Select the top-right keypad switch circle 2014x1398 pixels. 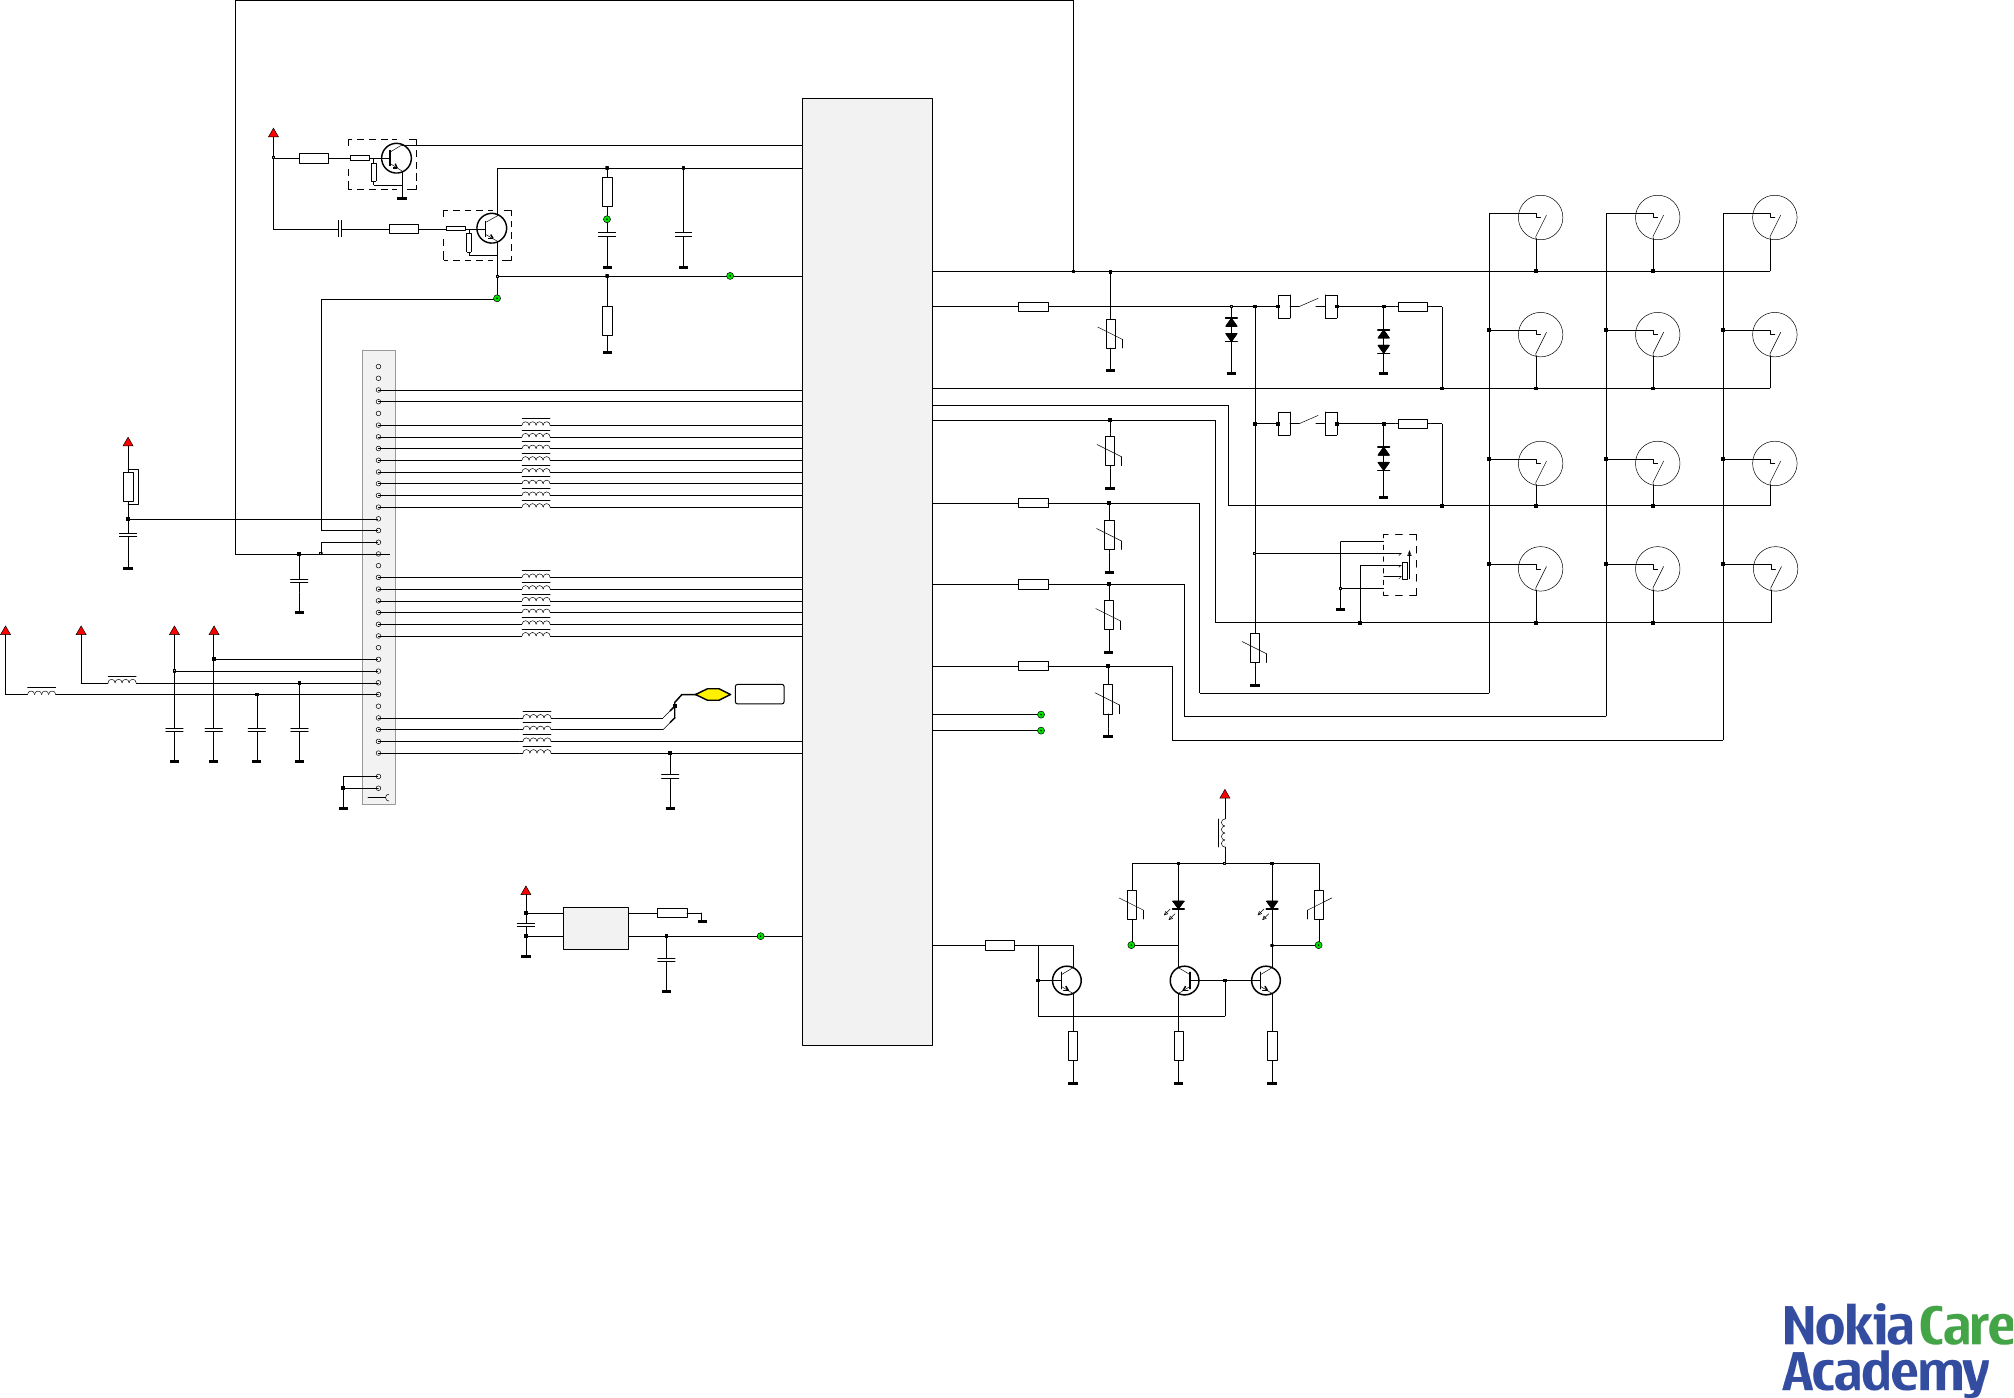1774,218
